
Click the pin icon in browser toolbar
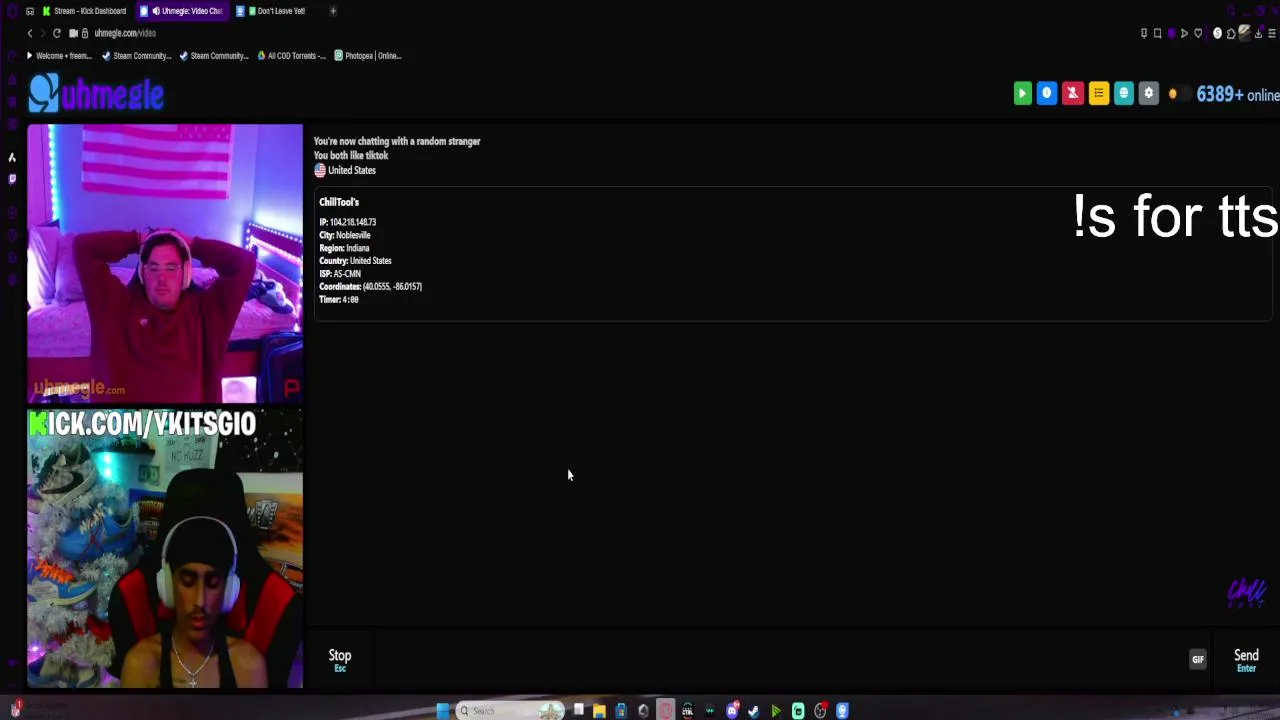[1144, 33]
